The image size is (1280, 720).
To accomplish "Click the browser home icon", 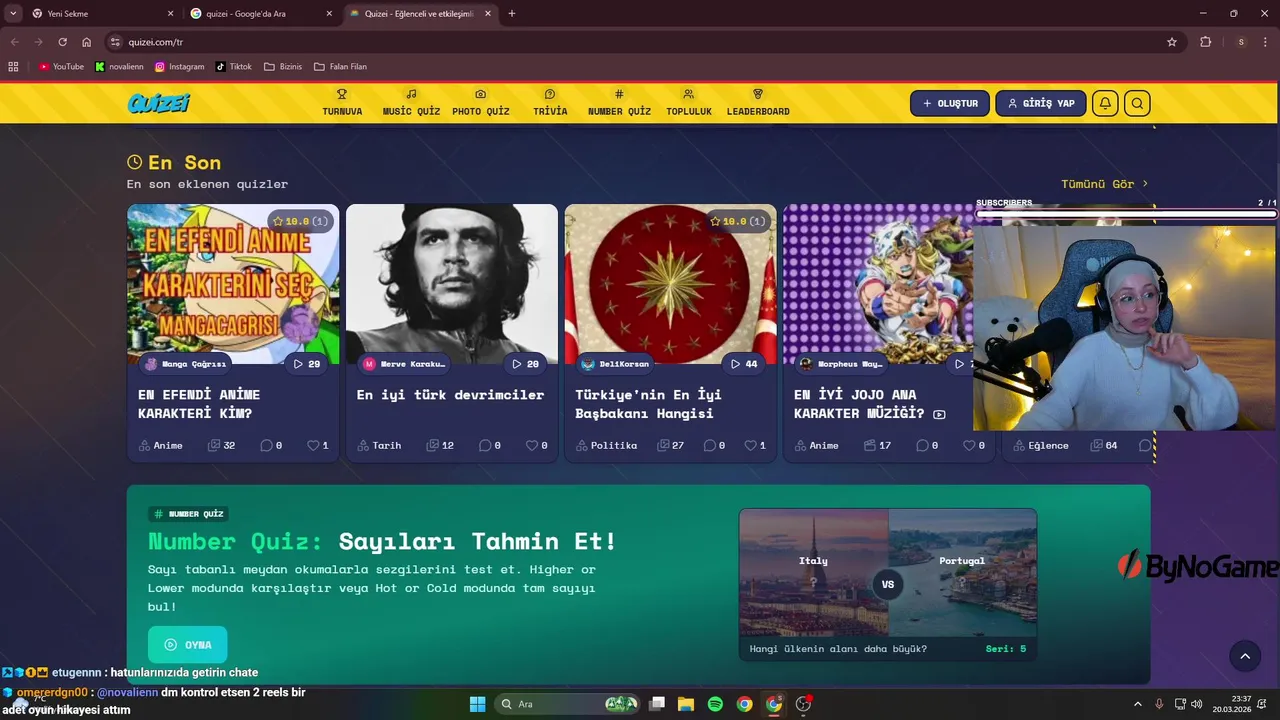I will click(x=86, y=42).
